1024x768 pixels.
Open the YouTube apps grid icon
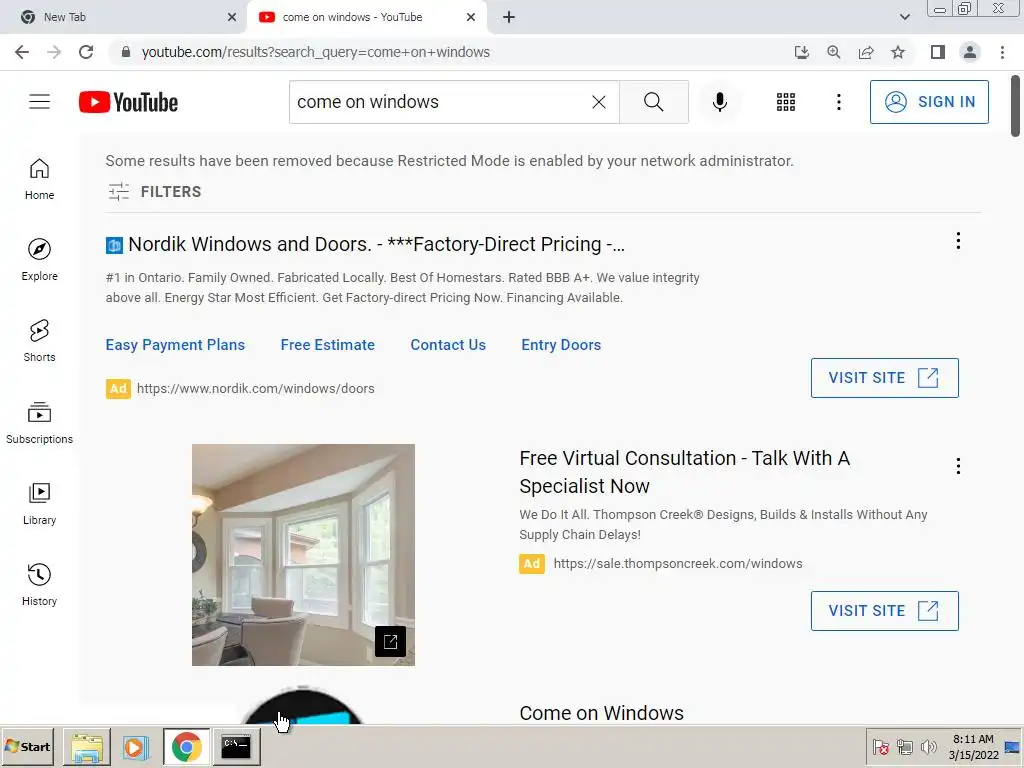click(x=786, y=102)
